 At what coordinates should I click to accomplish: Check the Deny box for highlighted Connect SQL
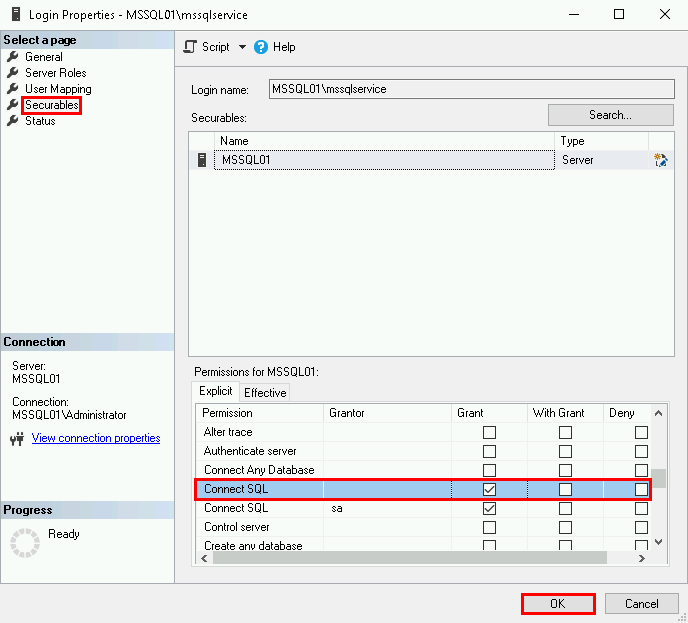coord(641,489)
